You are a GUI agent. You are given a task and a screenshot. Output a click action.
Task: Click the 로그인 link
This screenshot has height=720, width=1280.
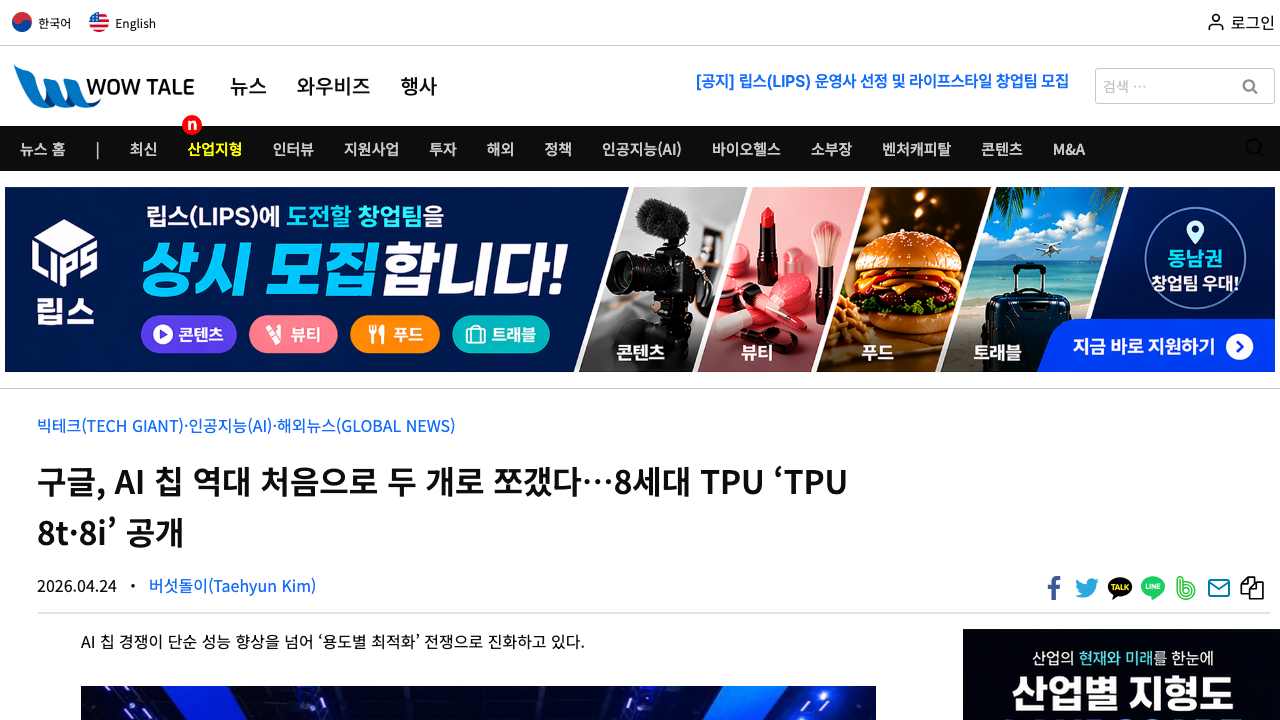pos(1241,22)
